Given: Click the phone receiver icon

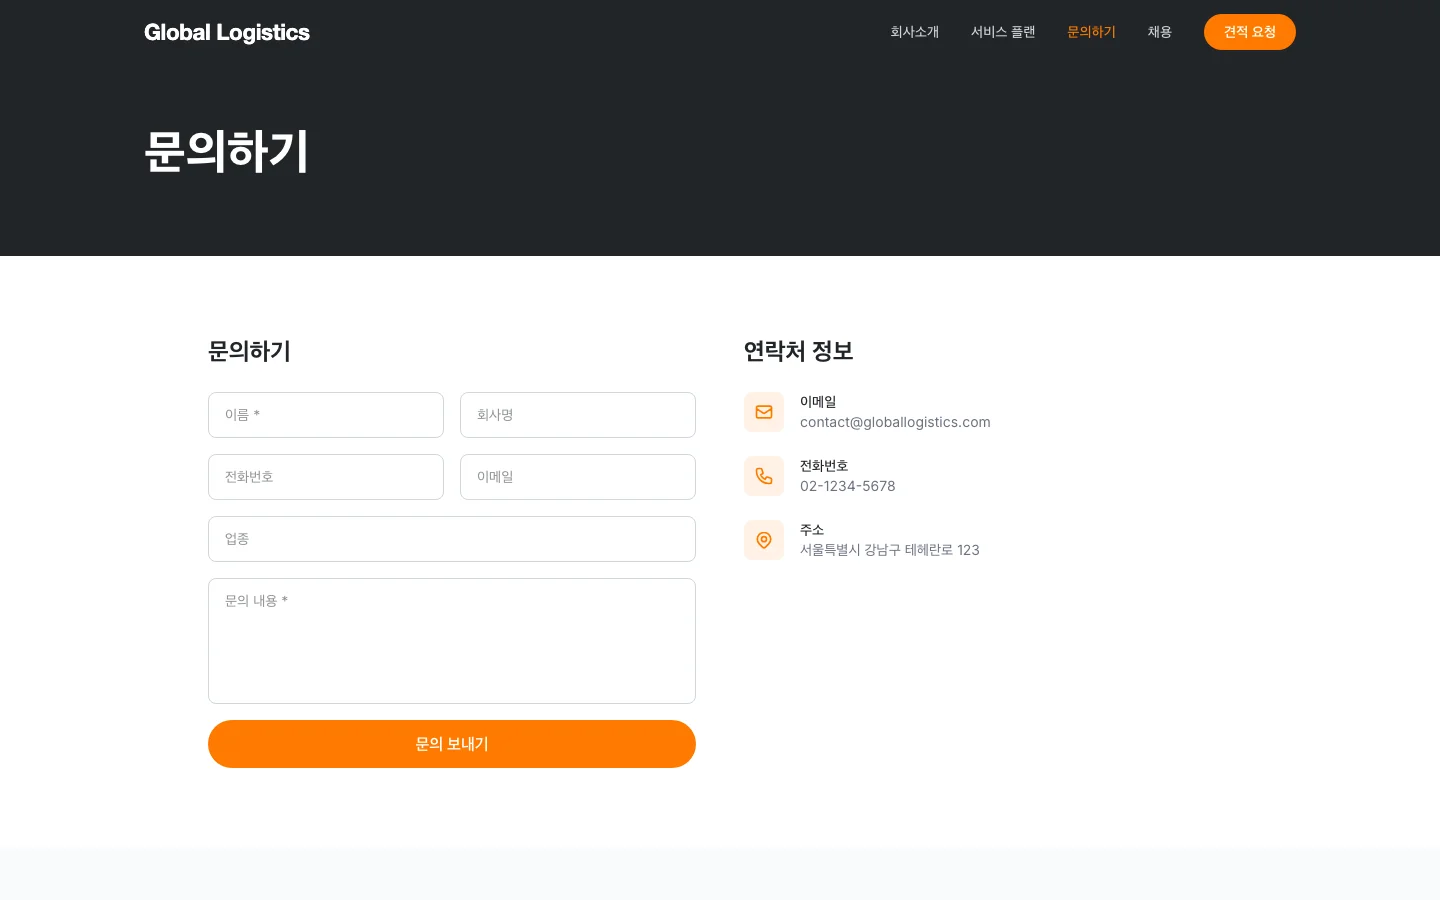Looking at the screenshot, I should 764,476.
